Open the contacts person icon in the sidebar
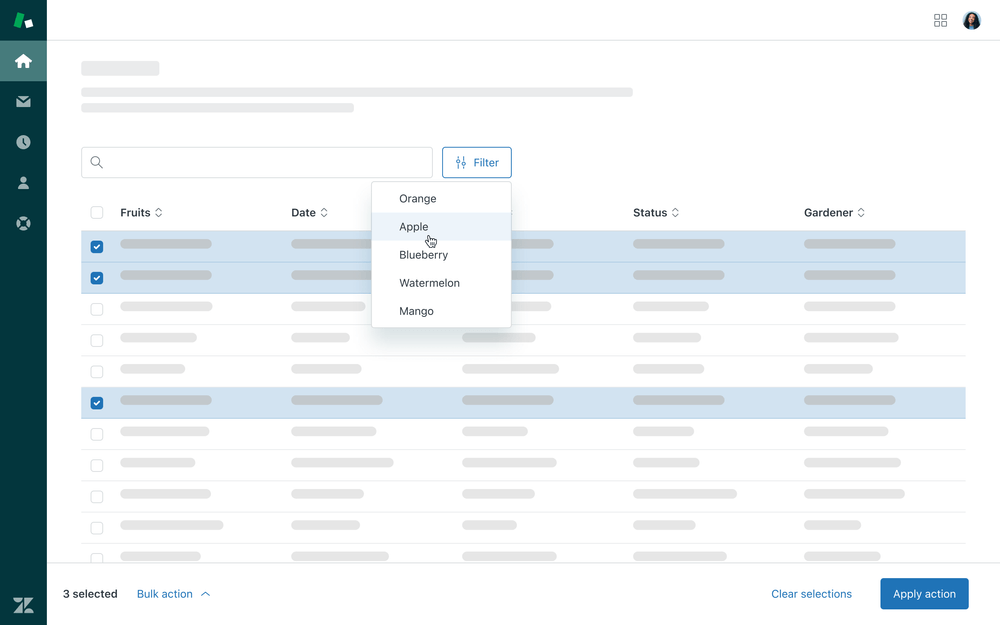Image resolution: width=1000 pixels, height=625 pixels. pos(23,182)
